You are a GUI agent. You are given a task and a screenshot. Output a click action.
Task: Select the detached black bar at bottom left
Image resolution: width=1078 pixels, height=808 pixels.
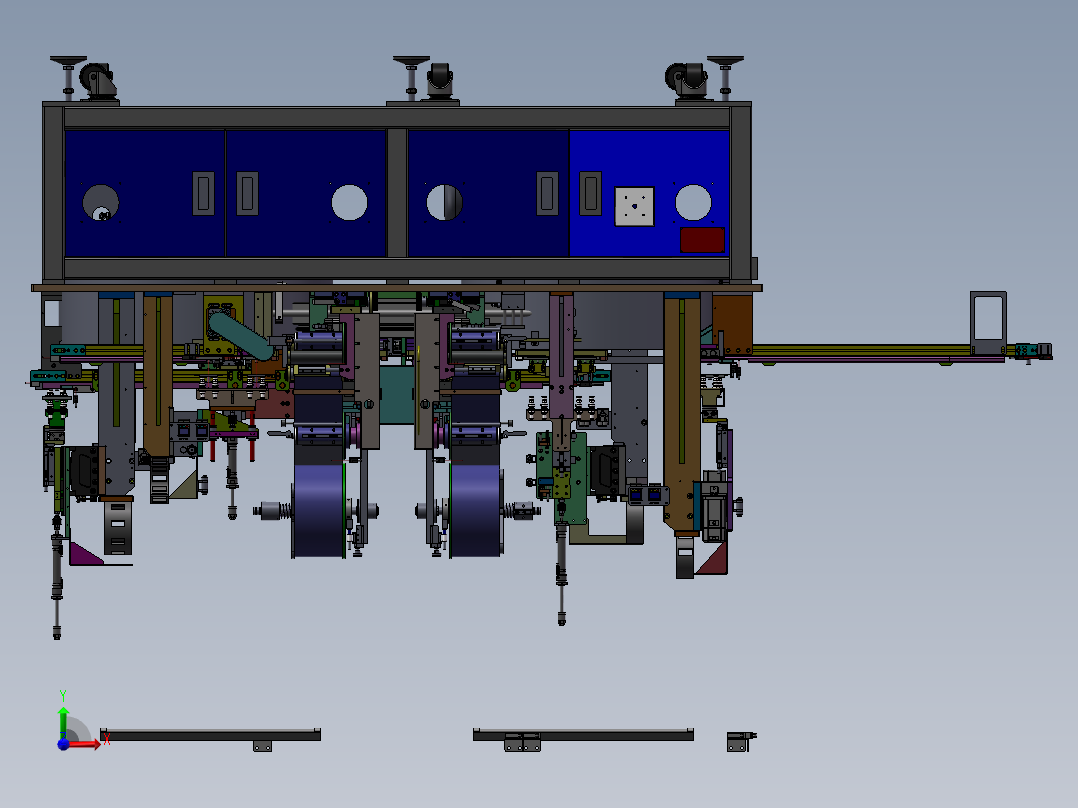tap(210, 735)
